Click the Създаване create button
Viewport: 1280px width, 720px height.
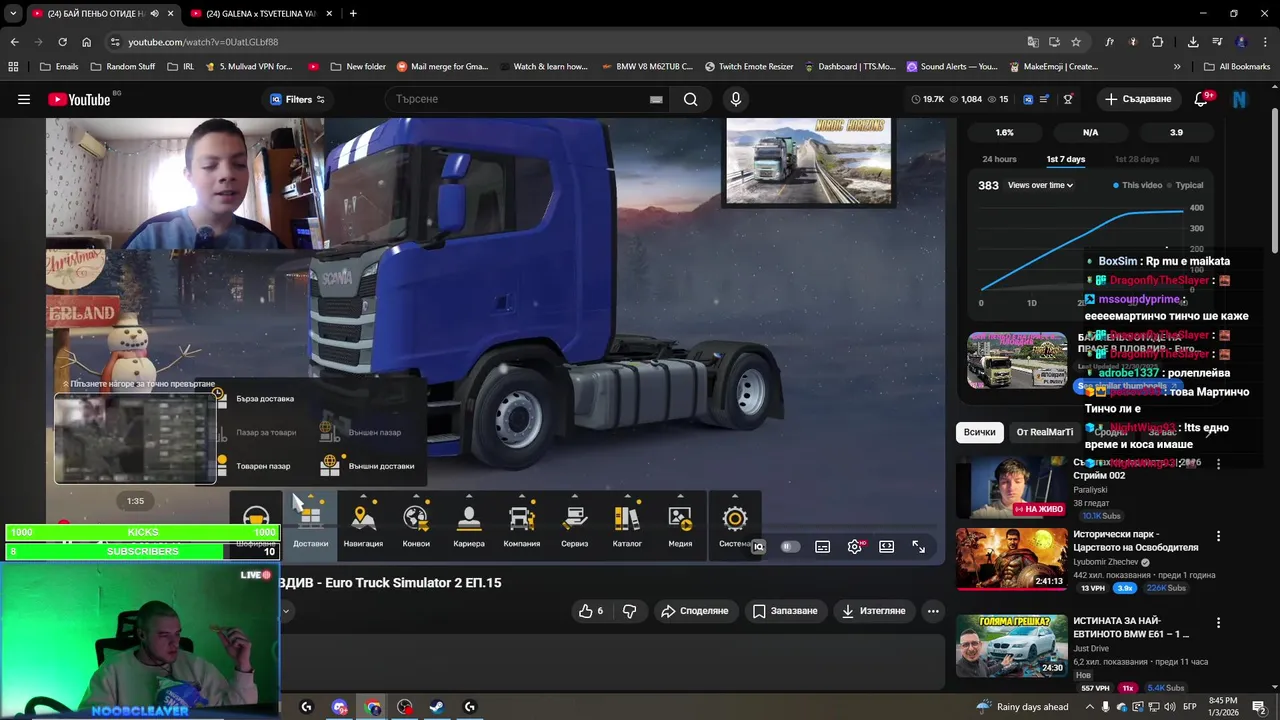[1137, 99]
